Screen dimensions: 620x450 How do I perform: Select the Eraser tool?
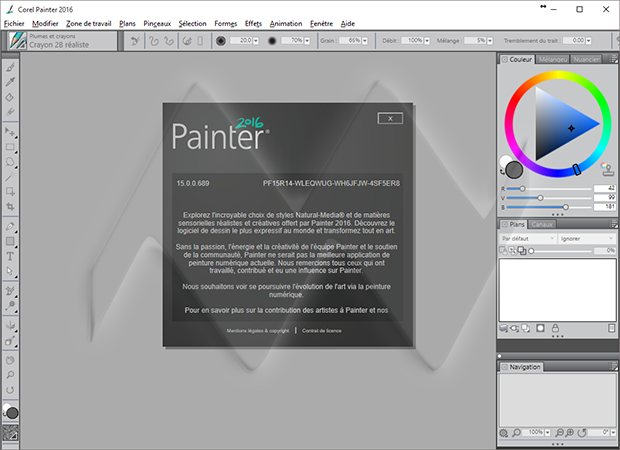[10, 112]
